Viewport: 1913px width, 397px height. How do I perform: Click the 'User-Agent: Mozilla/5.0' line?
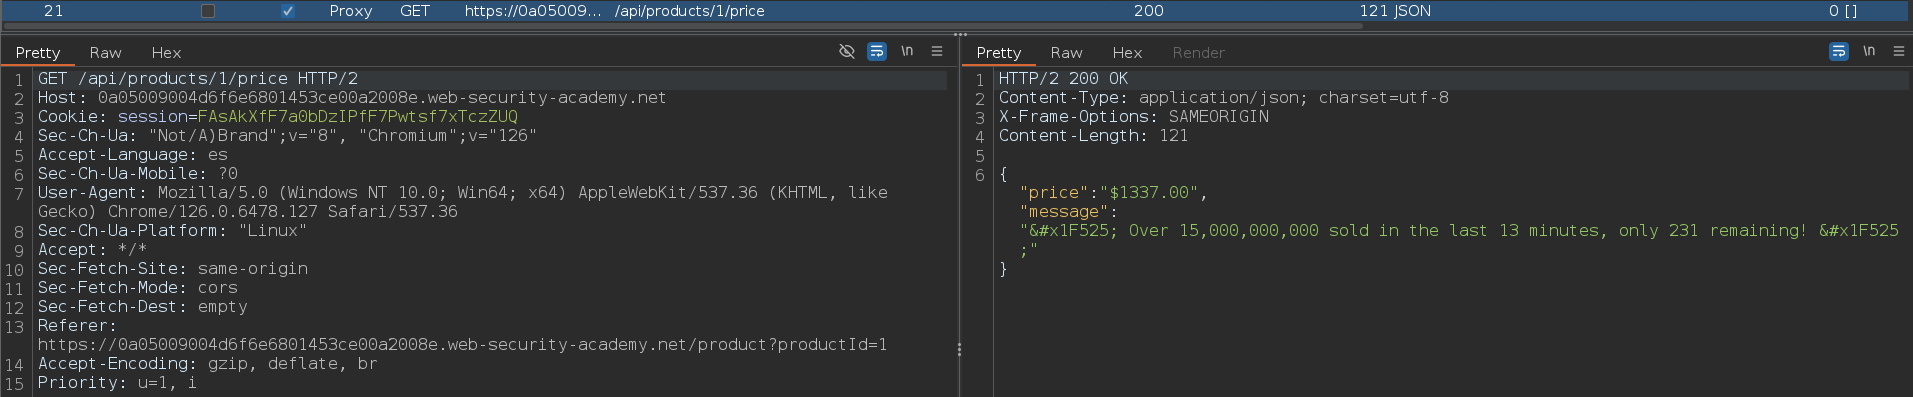[x=463, y=193]
